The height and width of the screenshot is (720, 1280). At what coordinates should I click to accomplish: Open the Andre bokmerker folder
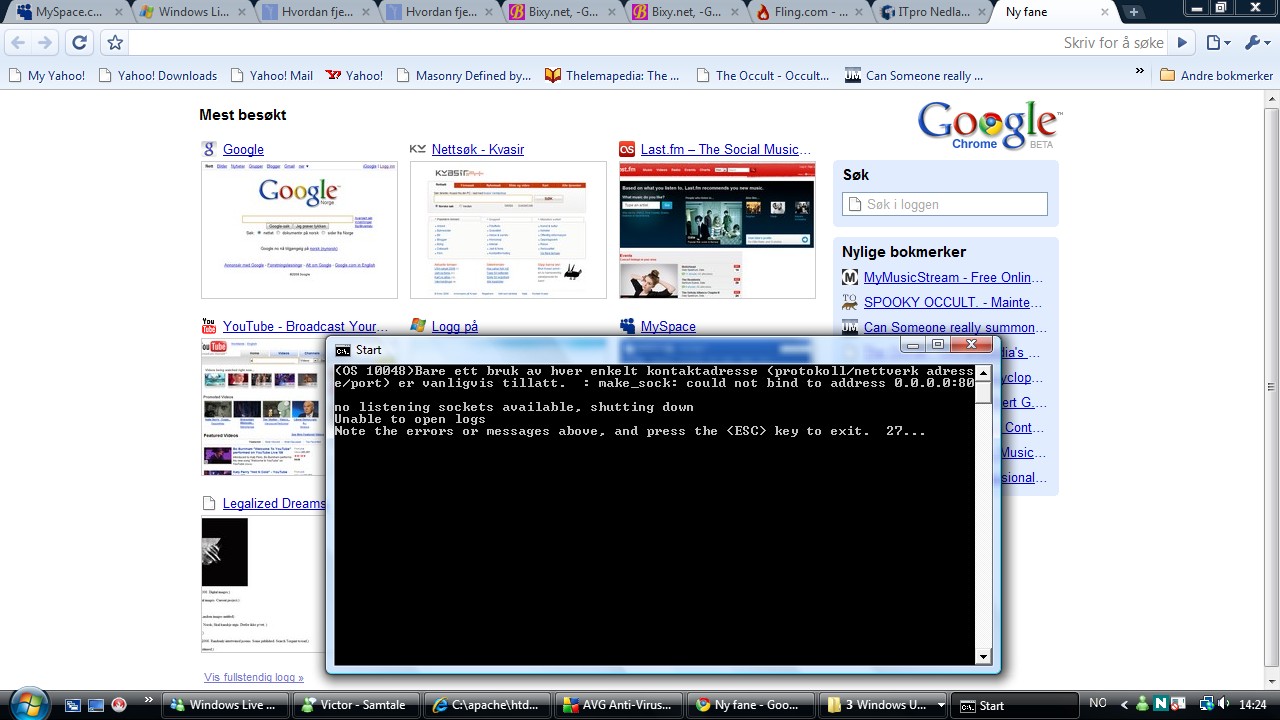point(1216,75)
